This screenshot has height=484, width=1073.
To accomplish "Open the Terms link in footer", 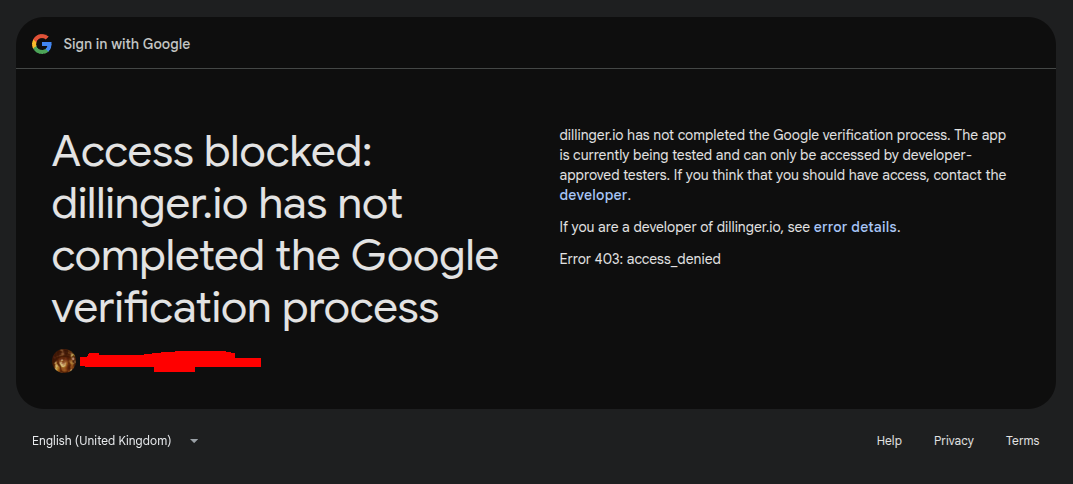I will (x=1022, y=441).
